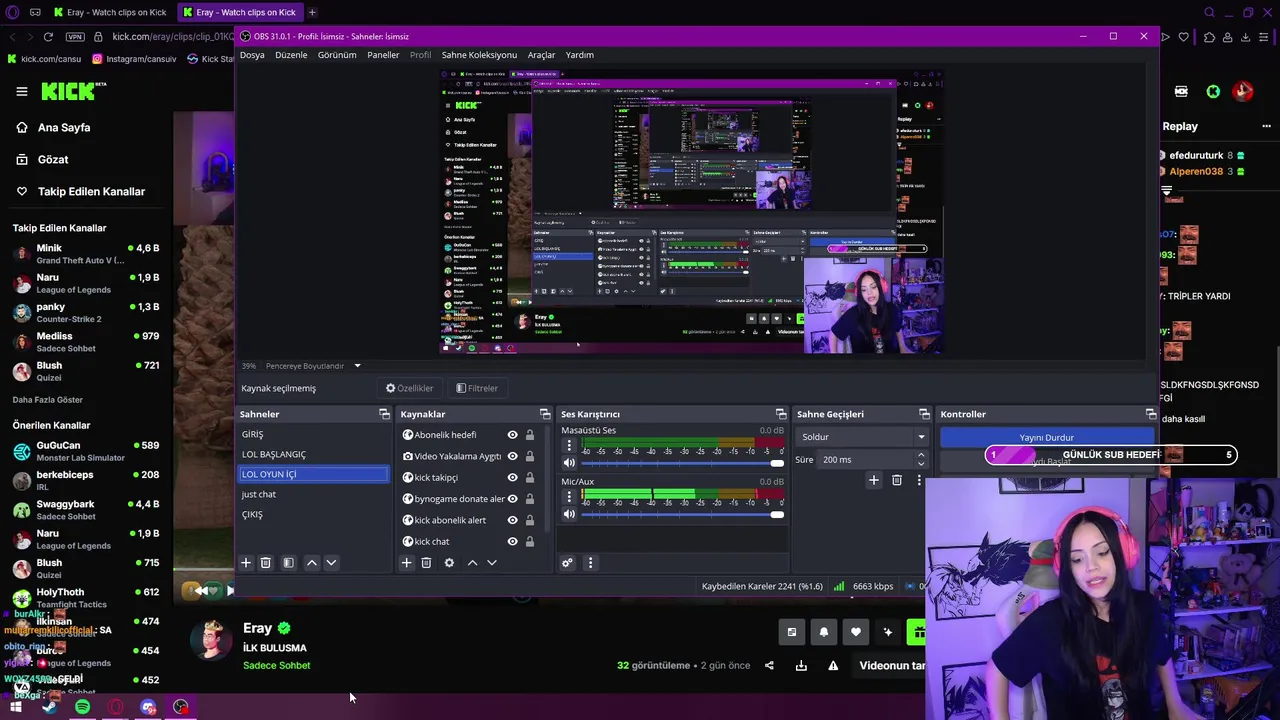Open source properties gear in Kaynaklar panel

(x=449, y=563)
